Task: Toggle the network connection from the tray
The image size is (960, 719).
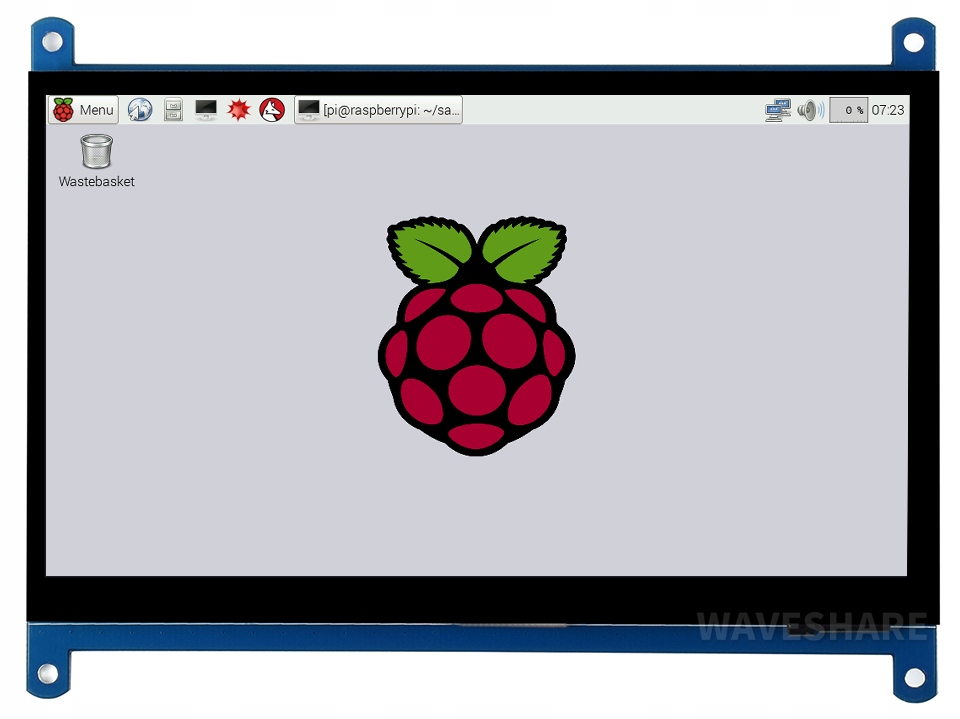Action: [778, 110]
